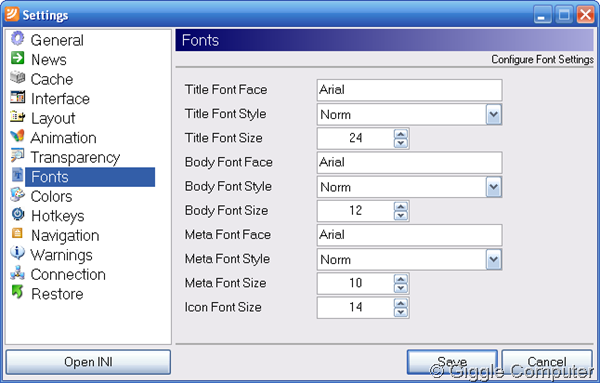Open Connection settings
The height and width of the screenshot is (383, 600).
coord(68,274)
